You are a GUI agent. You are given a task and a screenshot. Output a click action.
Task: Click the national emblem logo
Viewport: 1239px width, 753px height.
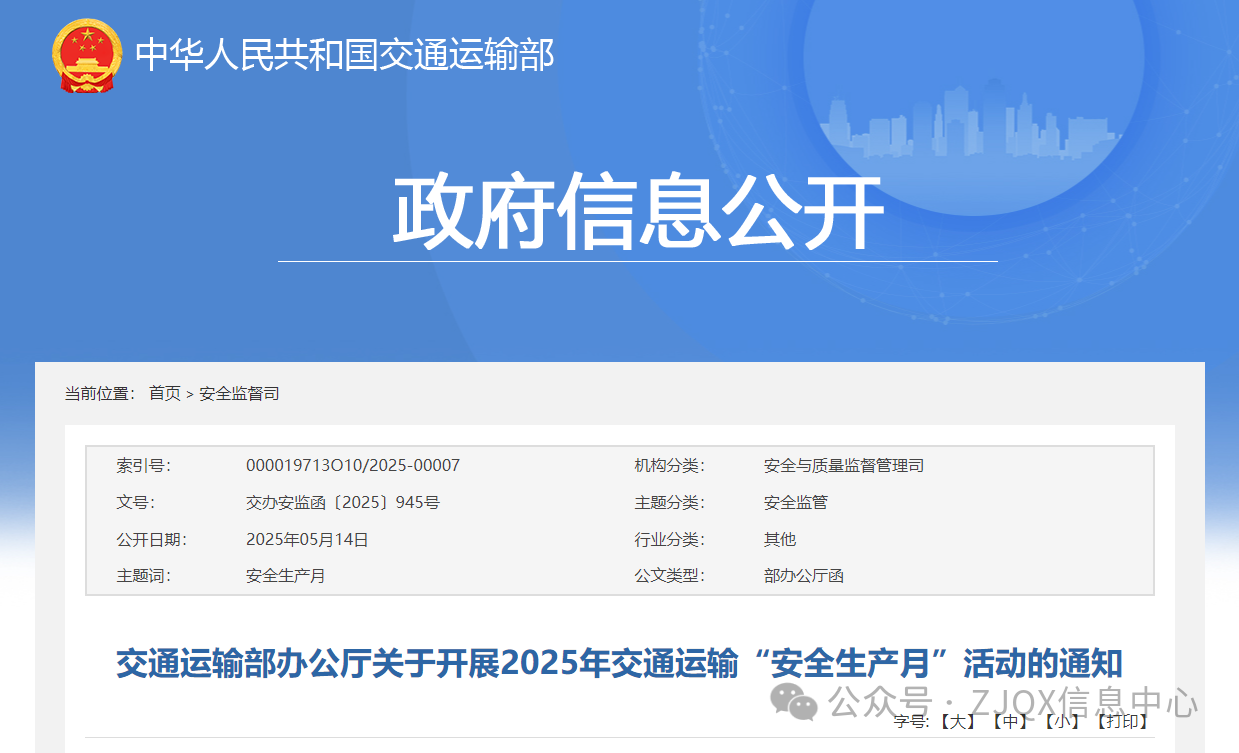85,56
